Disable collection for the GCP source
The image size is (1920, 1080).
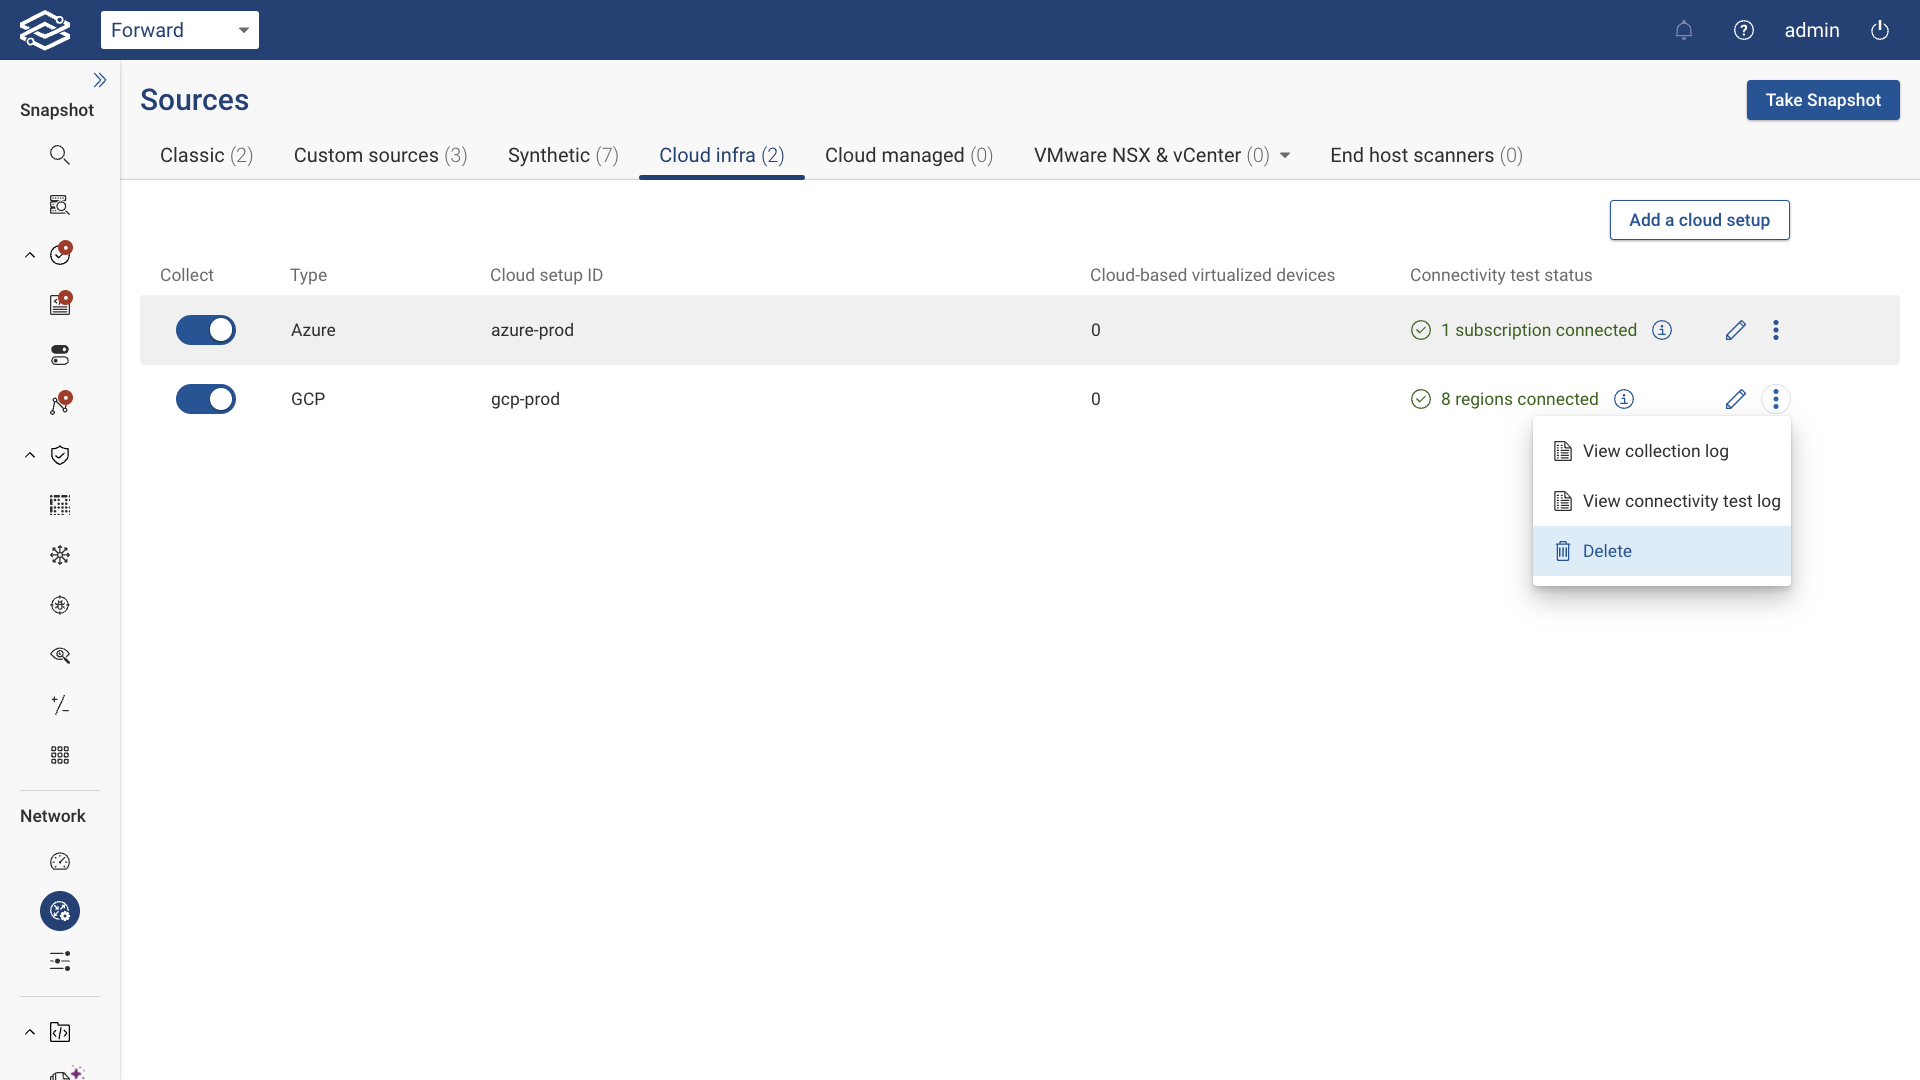[206, 399]
